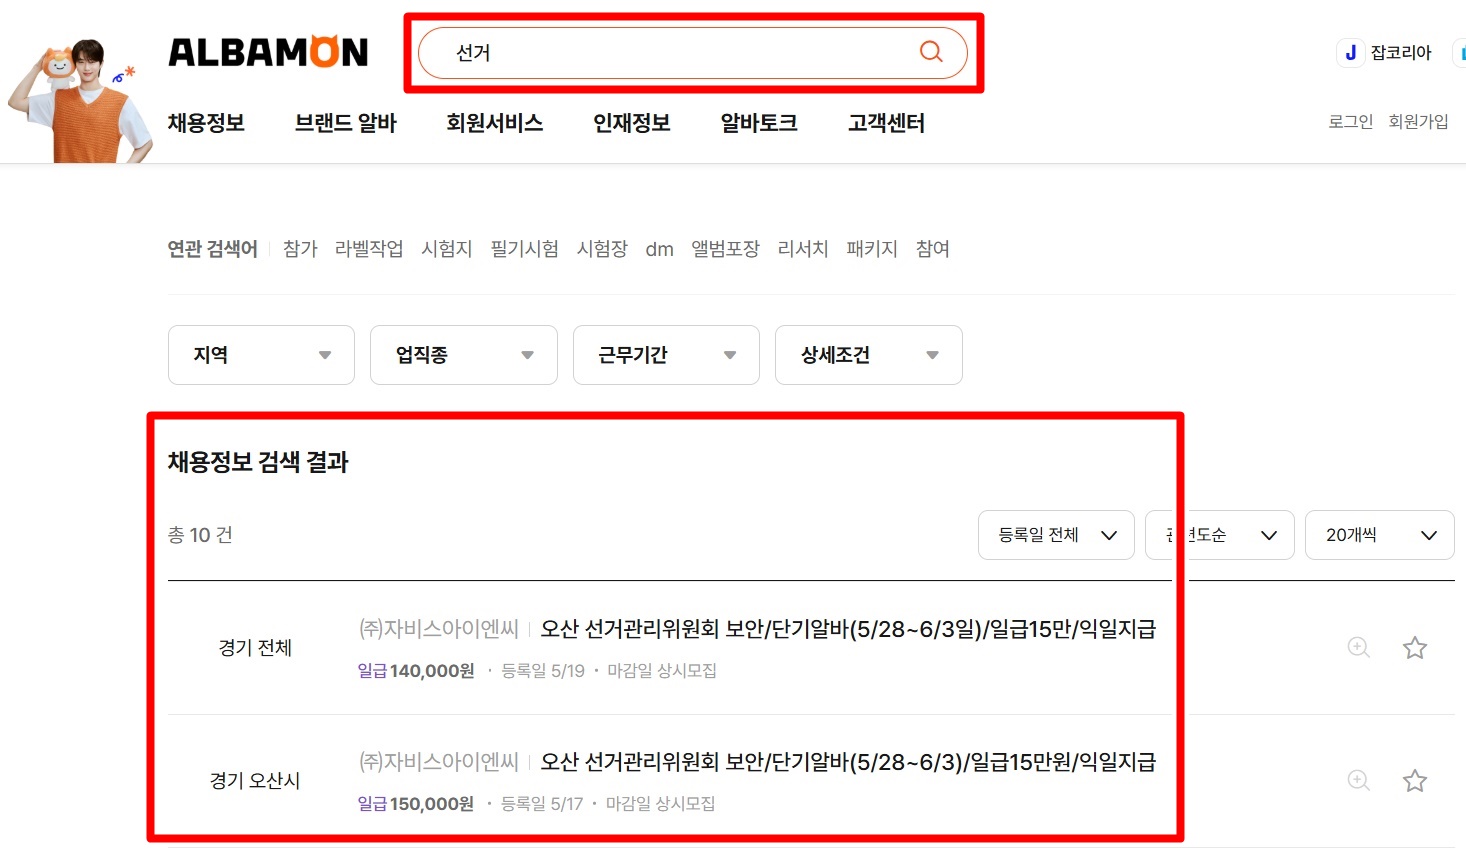1466x848 pixels.
Task: Click the zoom preview icon on first listing
Action: click(x=1358, y=648)
